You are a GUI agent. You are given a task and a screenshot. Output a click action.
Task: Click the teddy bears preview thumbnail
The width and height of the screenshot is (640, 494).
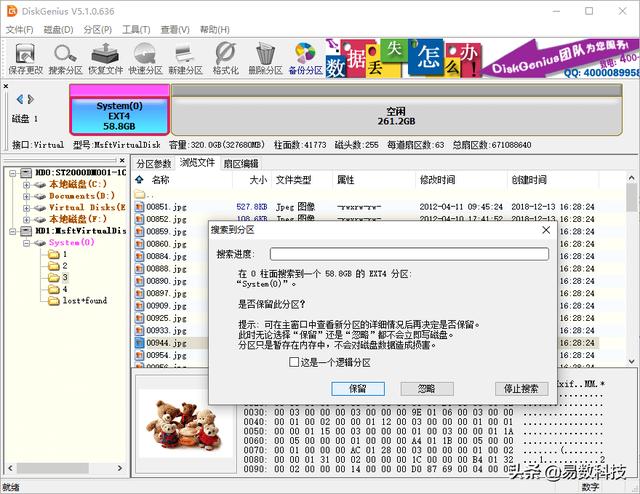click(186, 425)
